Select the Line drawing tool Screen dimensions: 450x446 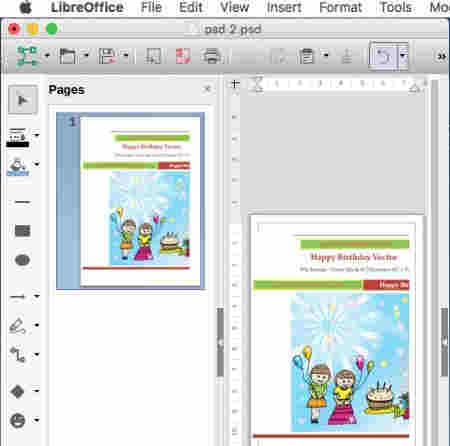pyautogui.click(x=23, y=202)
